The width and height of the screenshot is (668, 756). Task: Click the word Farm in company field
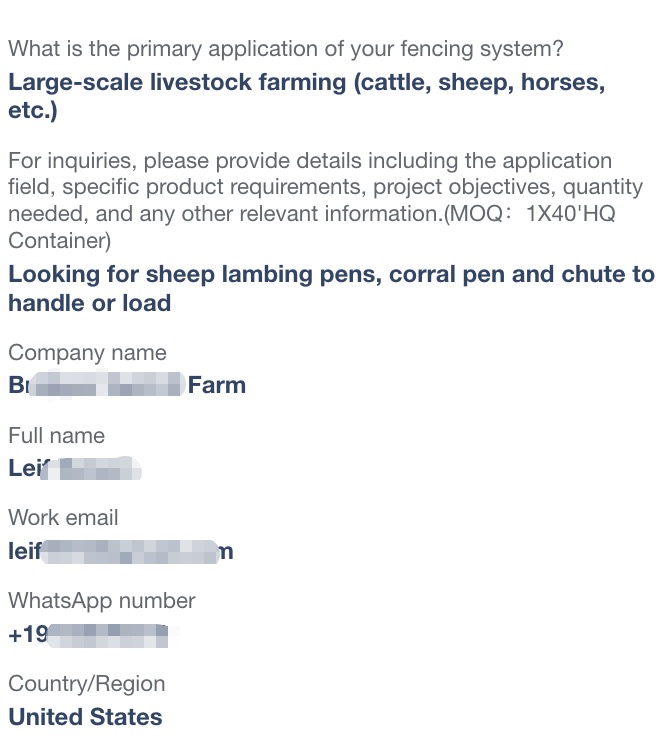click(217, 385)
